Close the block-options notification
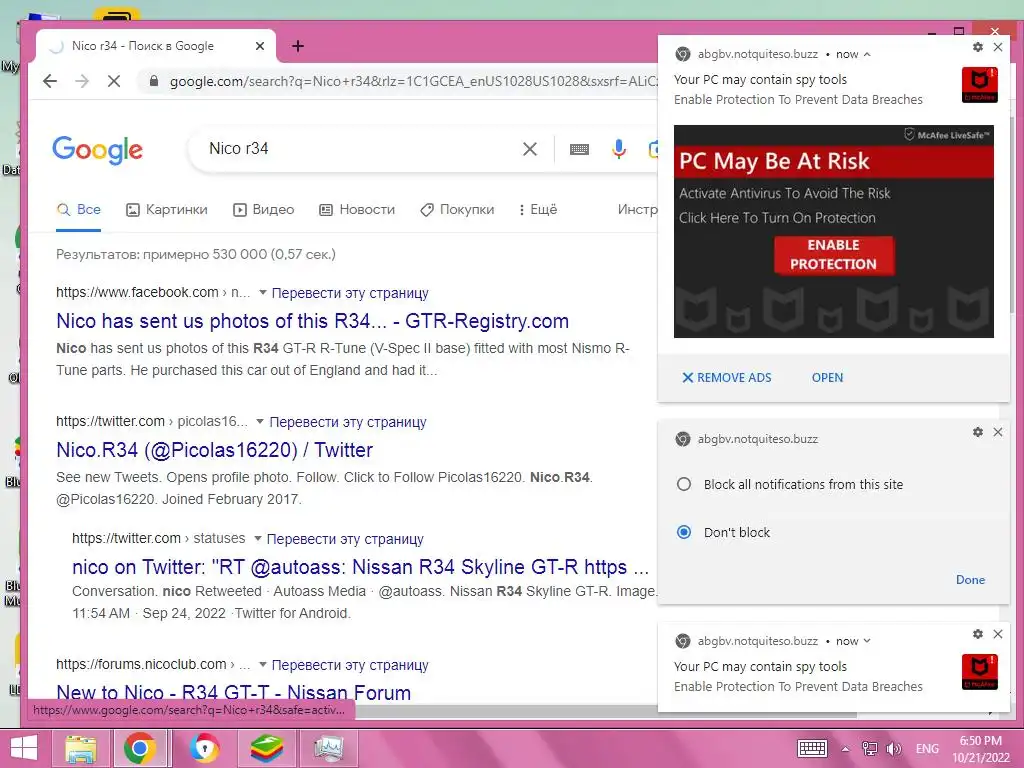The height and width of the screenshot is (768, 1024). [998, 432]
